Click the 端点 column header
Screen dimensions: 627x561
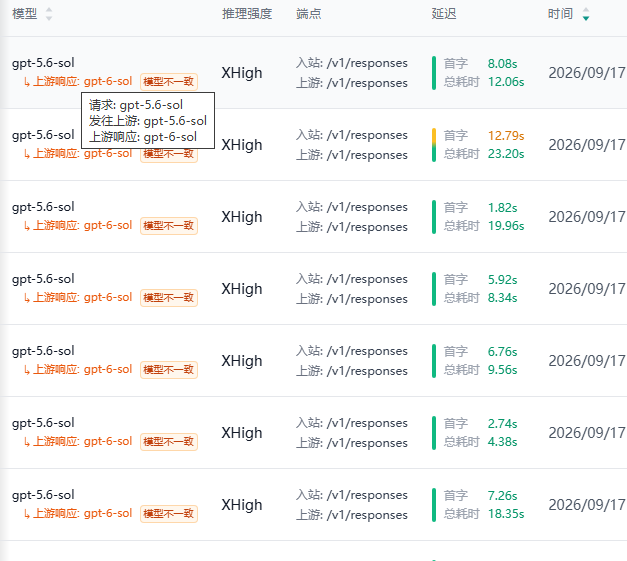308,14
